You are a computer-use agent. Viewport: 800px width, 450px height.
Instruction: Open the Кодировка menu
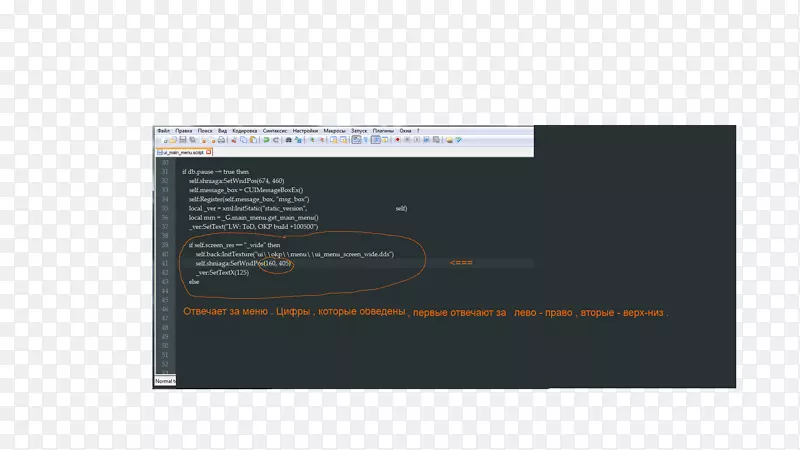tap(245, 131)
